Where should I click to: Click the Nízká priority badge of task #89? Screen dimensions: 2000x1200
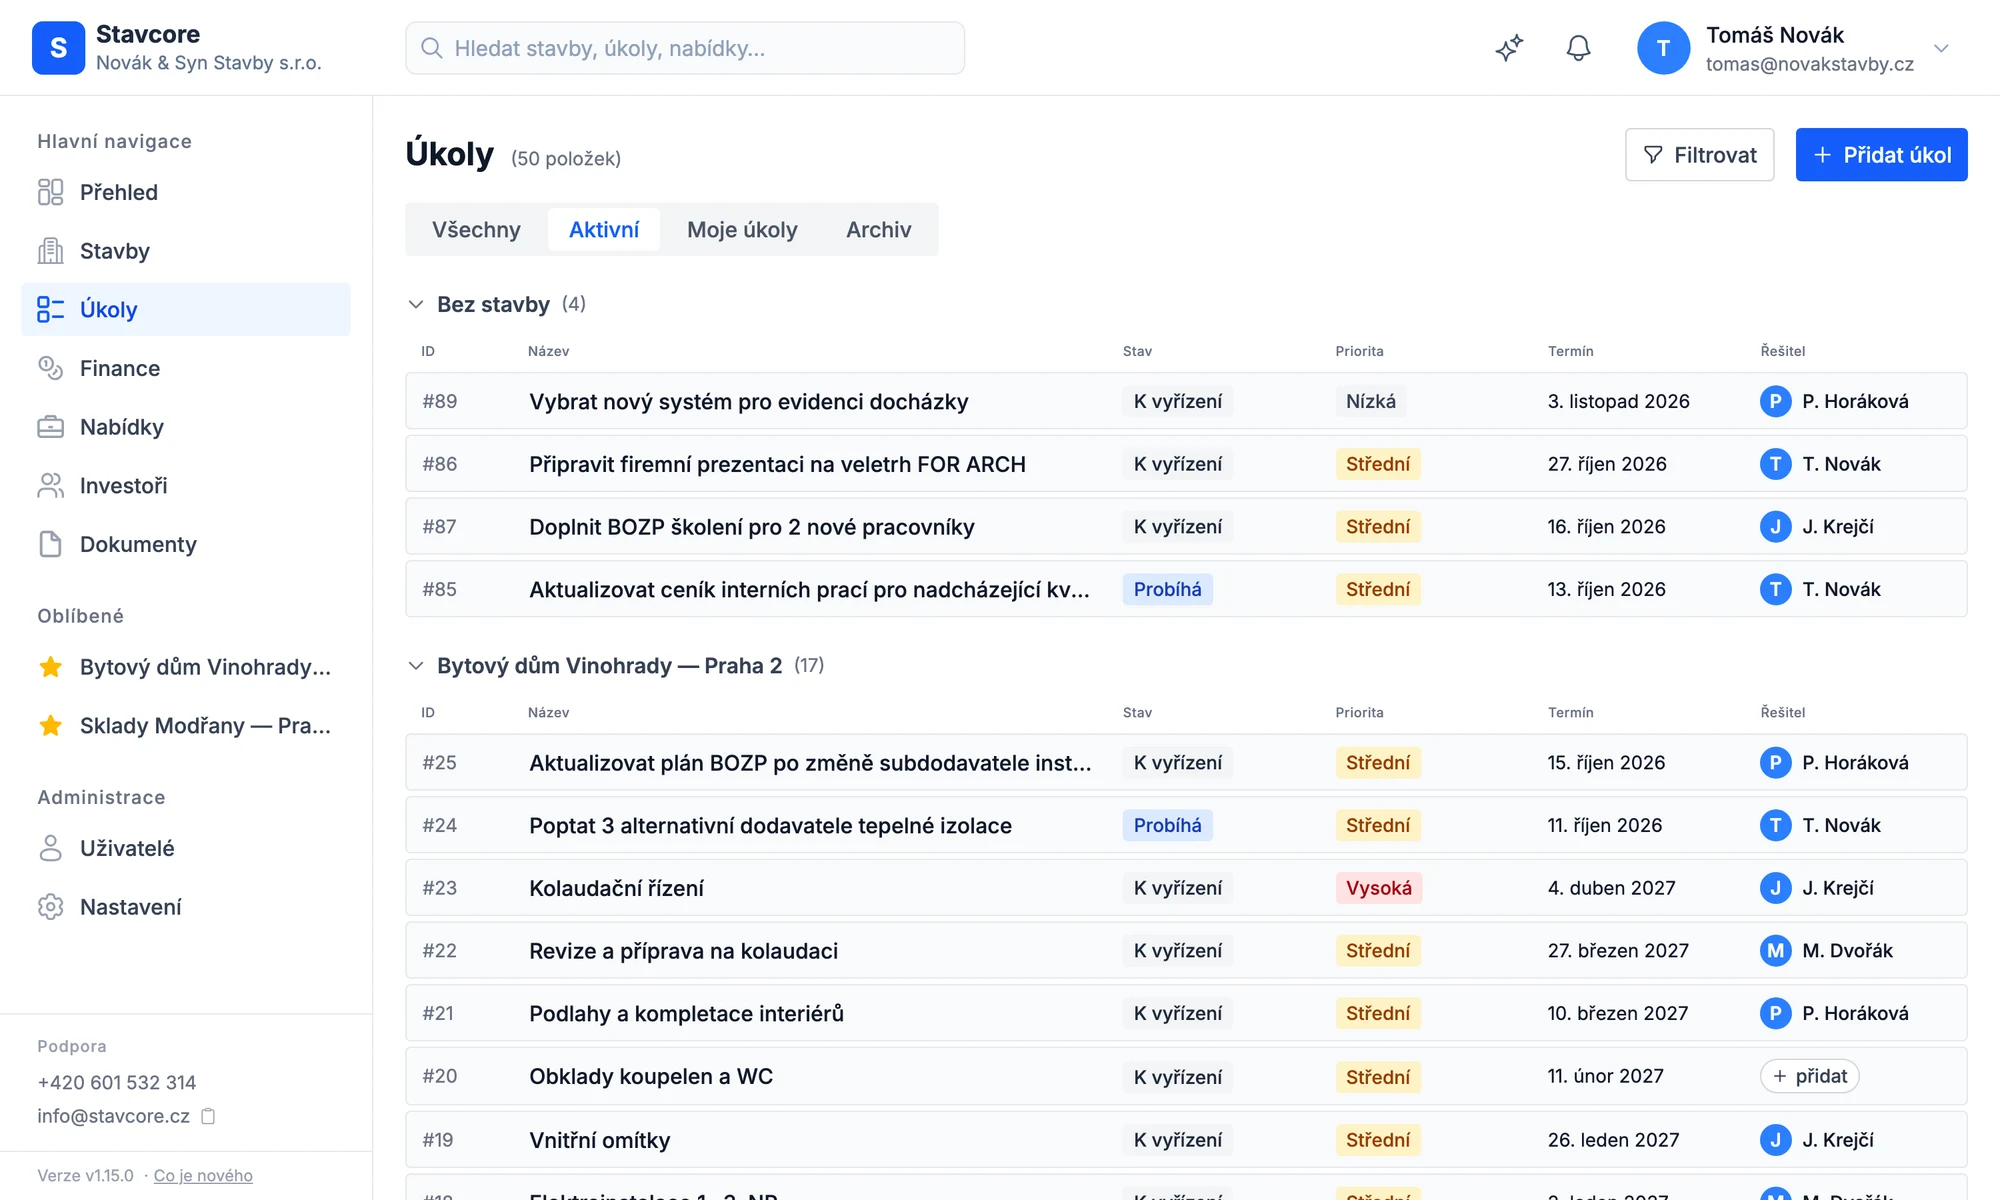1370,401
